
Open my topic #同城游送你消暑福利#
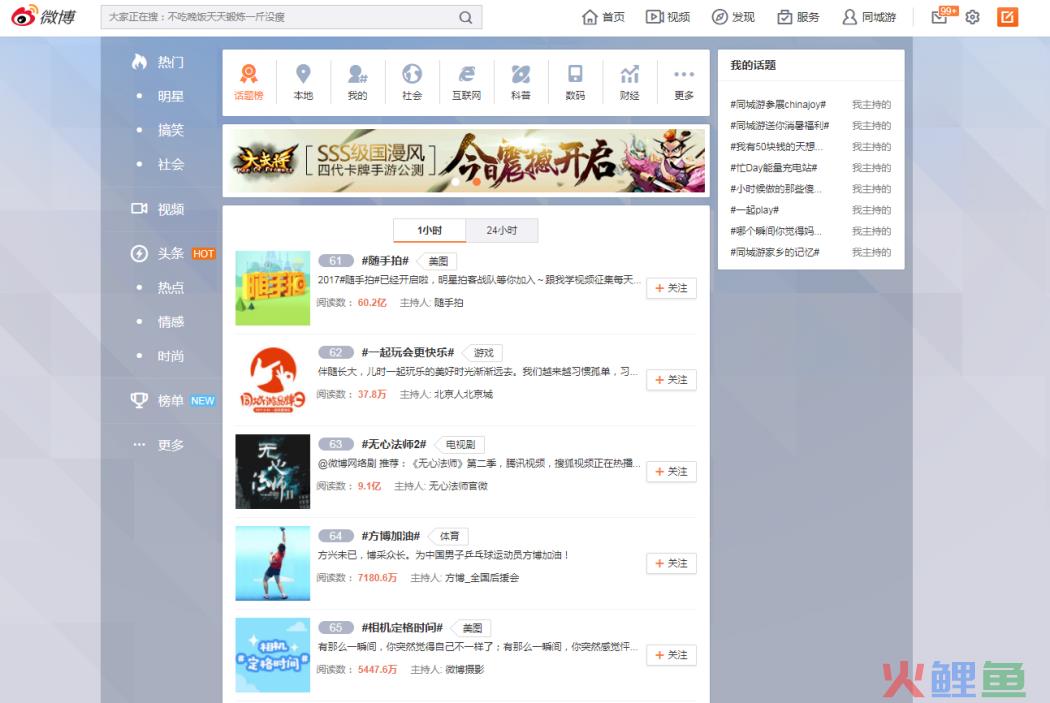tap(779, 125)
